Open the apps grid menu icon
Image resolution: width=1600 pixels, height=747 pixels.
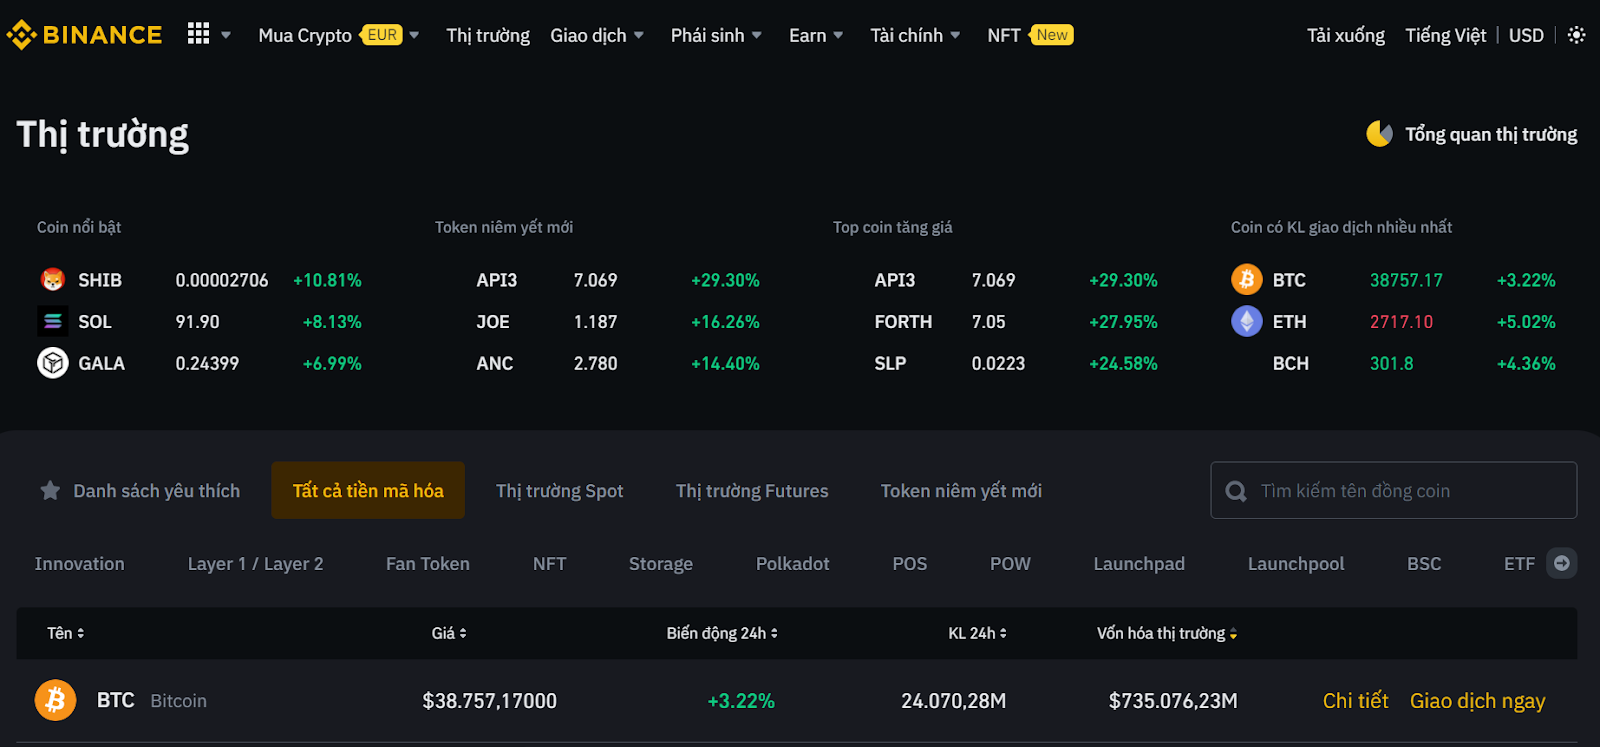coord(198,34)
